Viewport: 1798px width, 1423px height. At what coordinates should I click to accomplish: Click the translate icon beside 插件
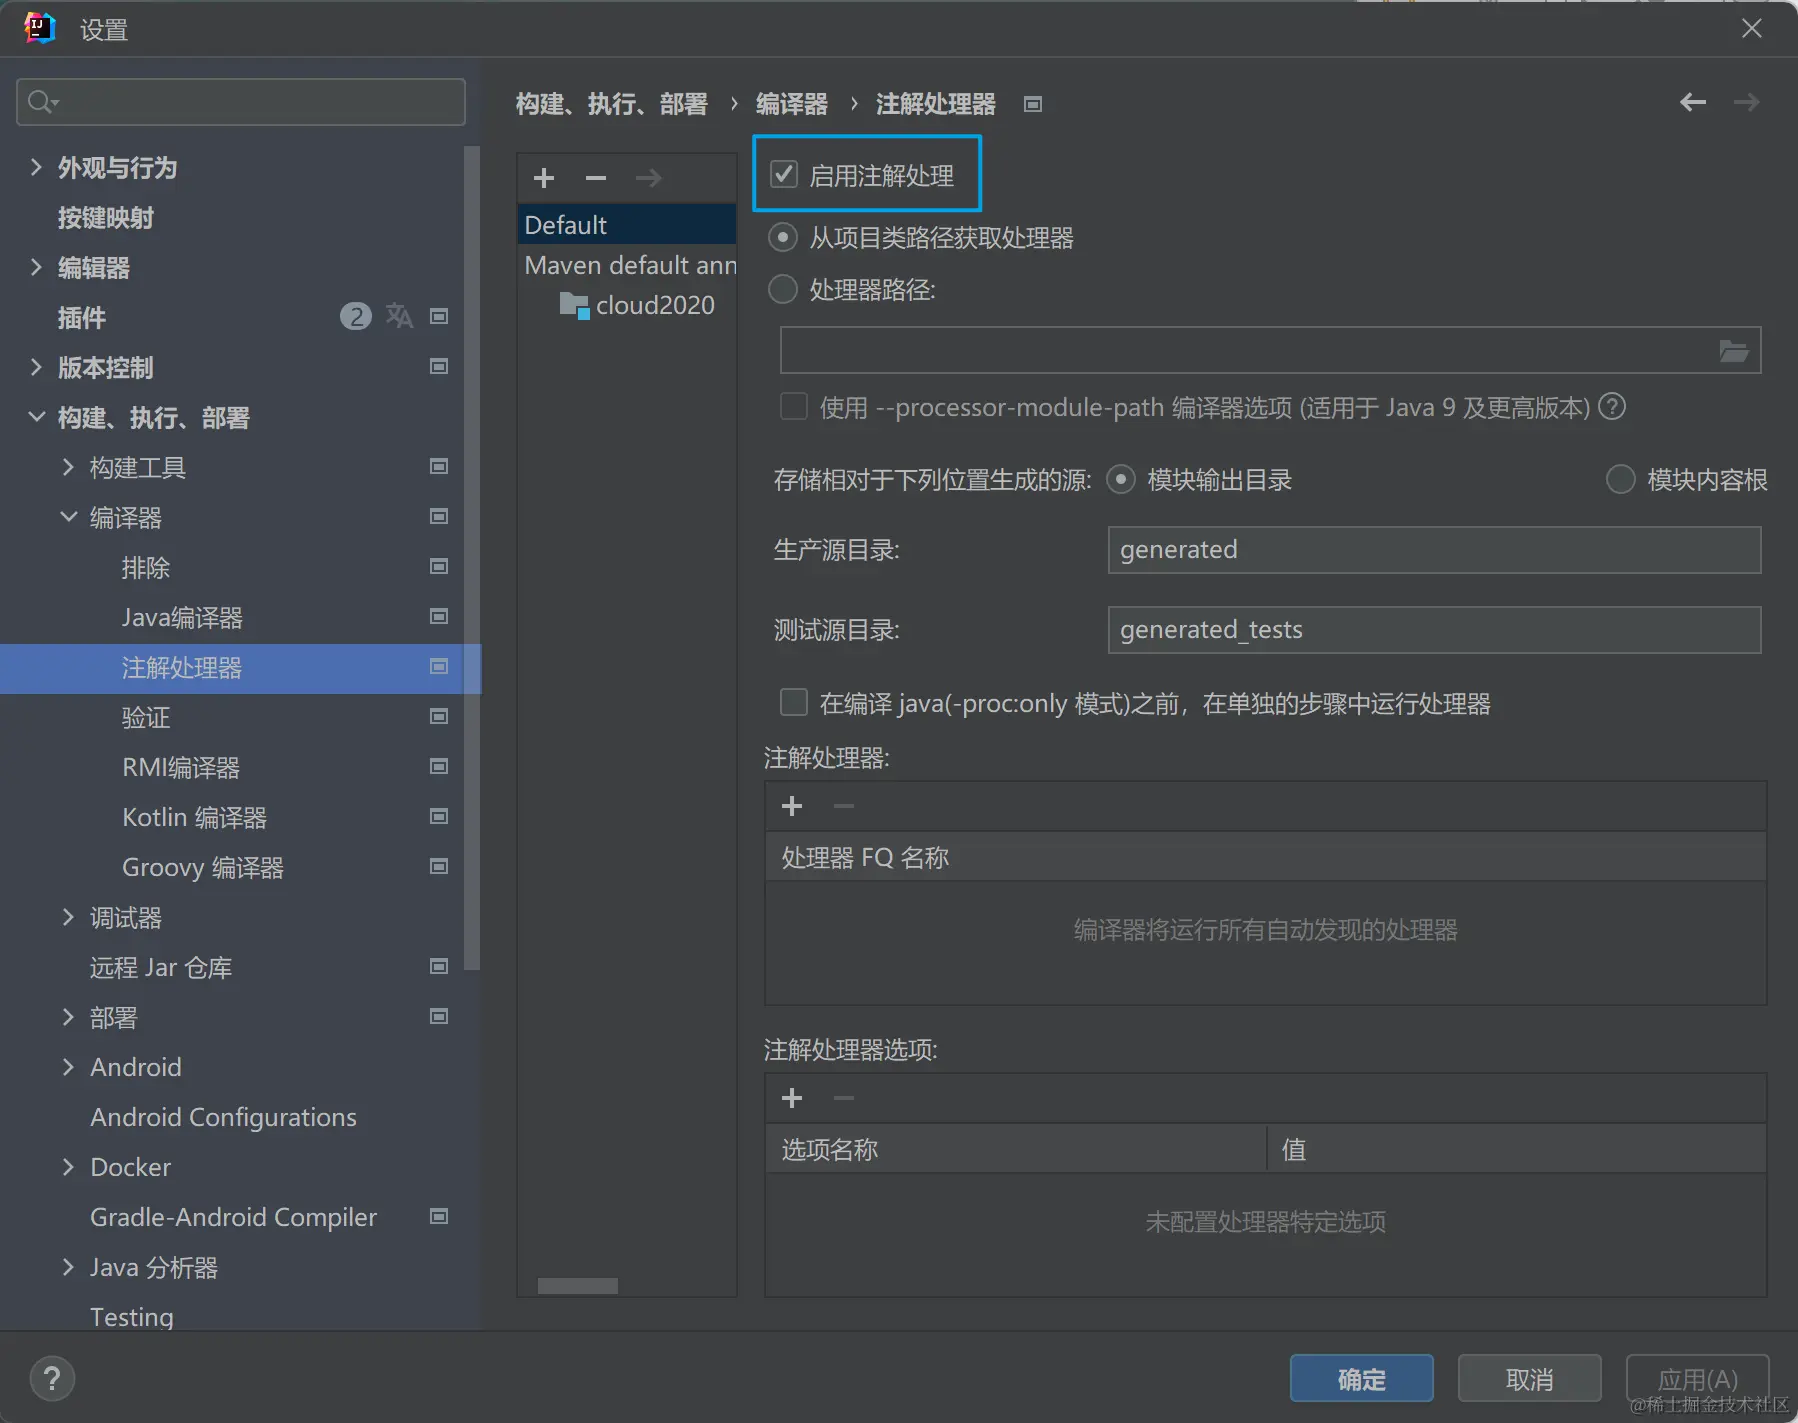399,317
